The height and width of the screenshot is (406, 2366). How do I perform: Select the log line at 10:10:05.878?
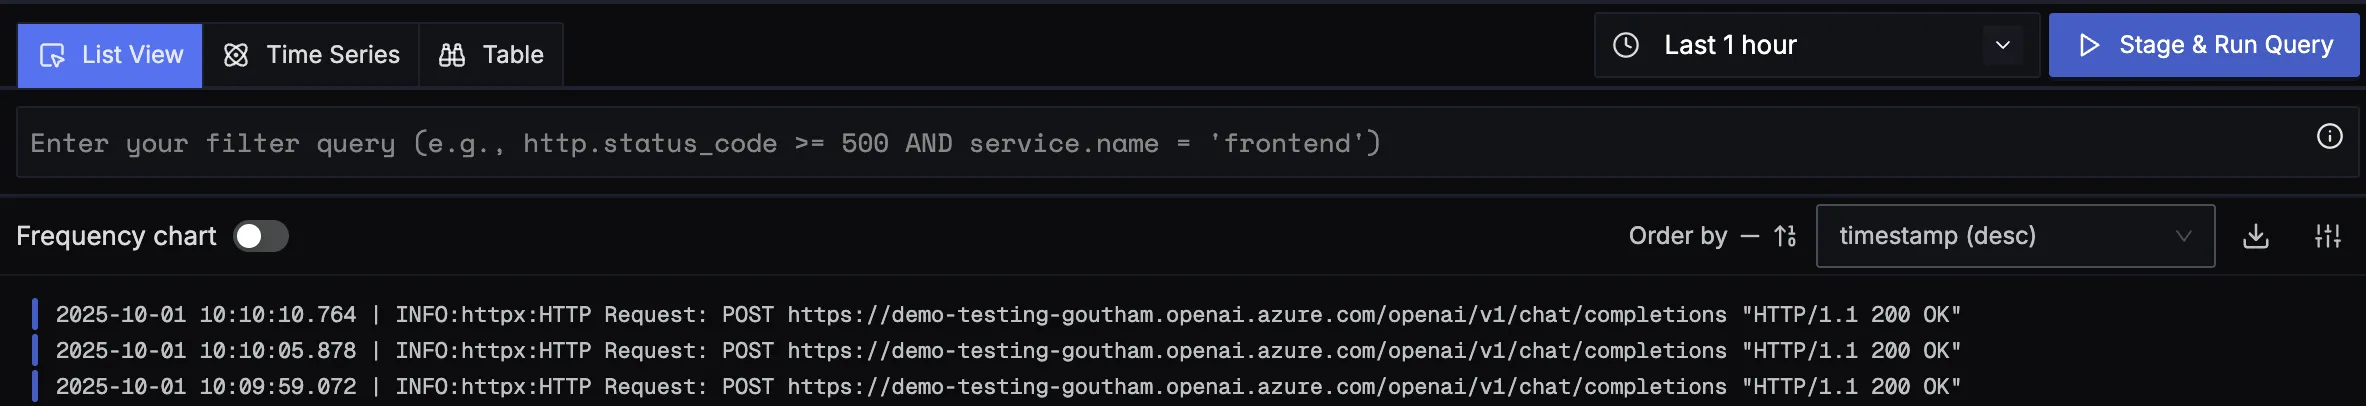coord(1007,351)
